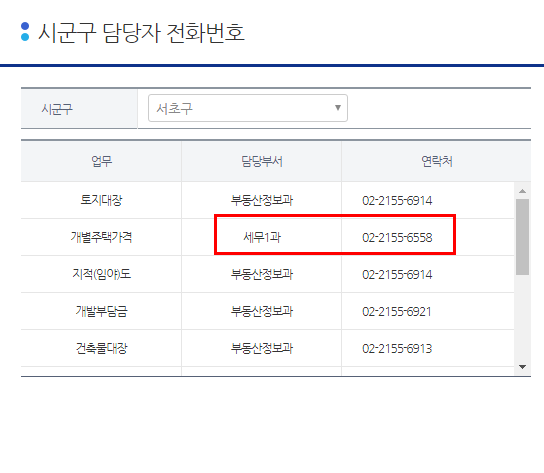The width and height of the screenshot is (544, 473).
Task: Click 부동산정보과 in the 개발부담금 row
Action: click(x=262, y=311)
